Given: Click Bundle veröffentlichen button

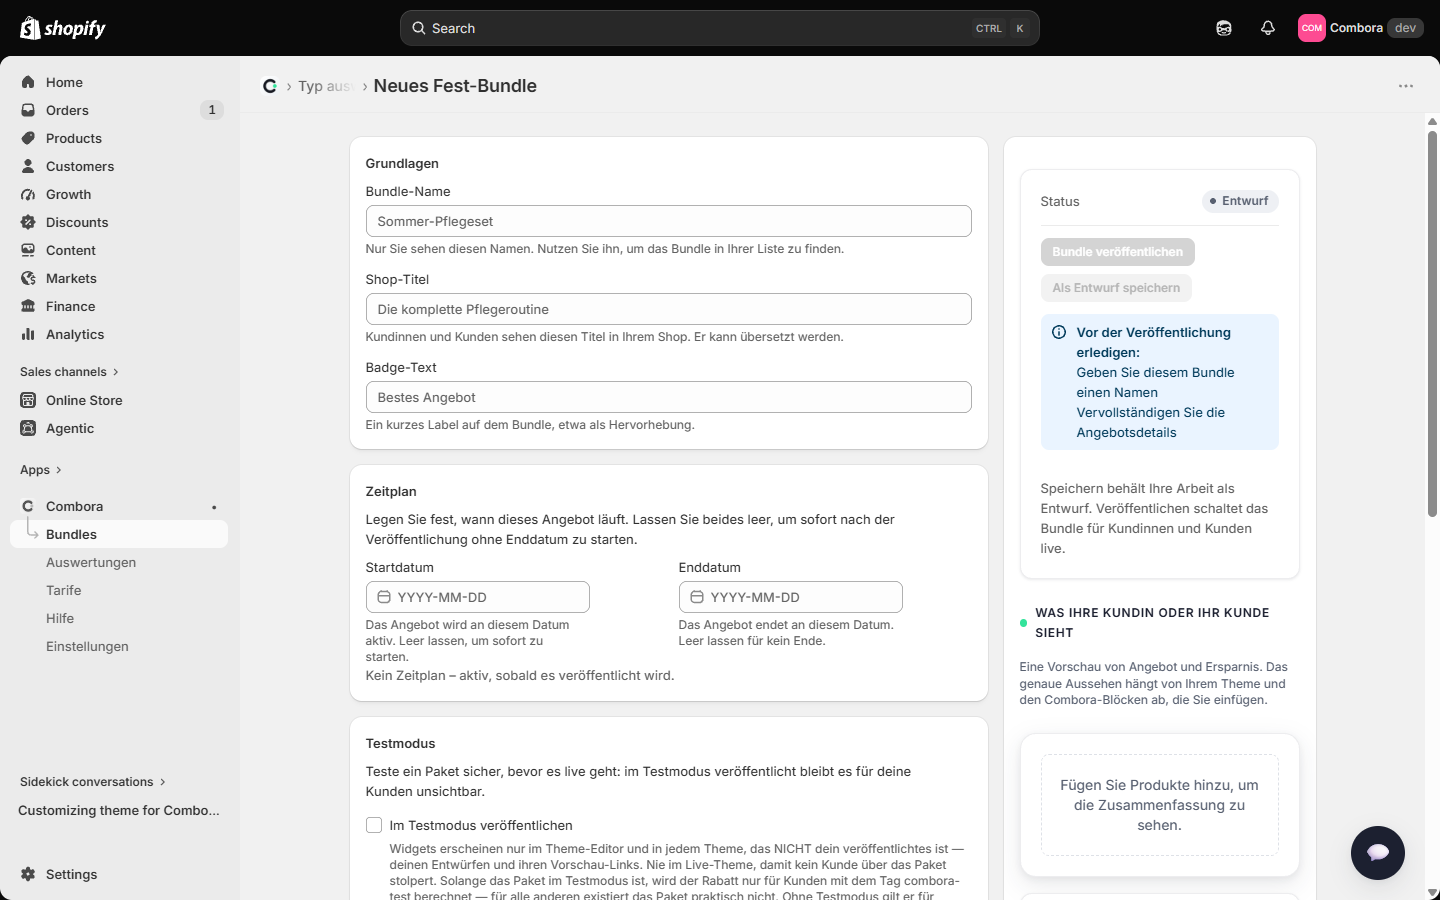Looking at the screenshot, I should [x=1118, y=252].
